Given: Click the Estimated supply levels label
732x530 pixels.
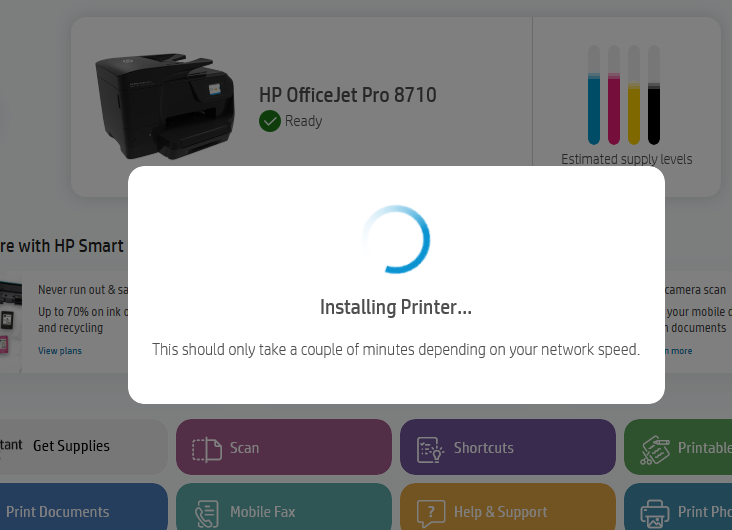Looking at the screenshot, I should (626, 159).
